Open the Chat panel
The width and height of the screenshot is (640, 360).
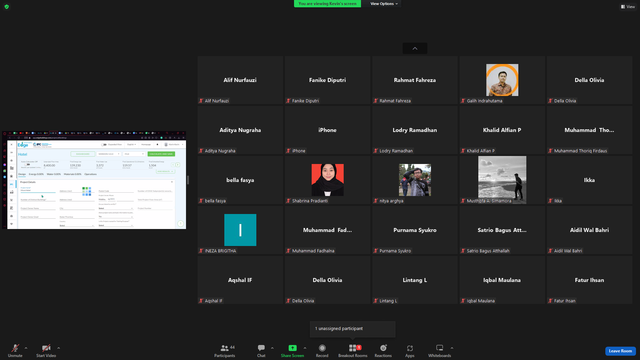tap(261, 350)
